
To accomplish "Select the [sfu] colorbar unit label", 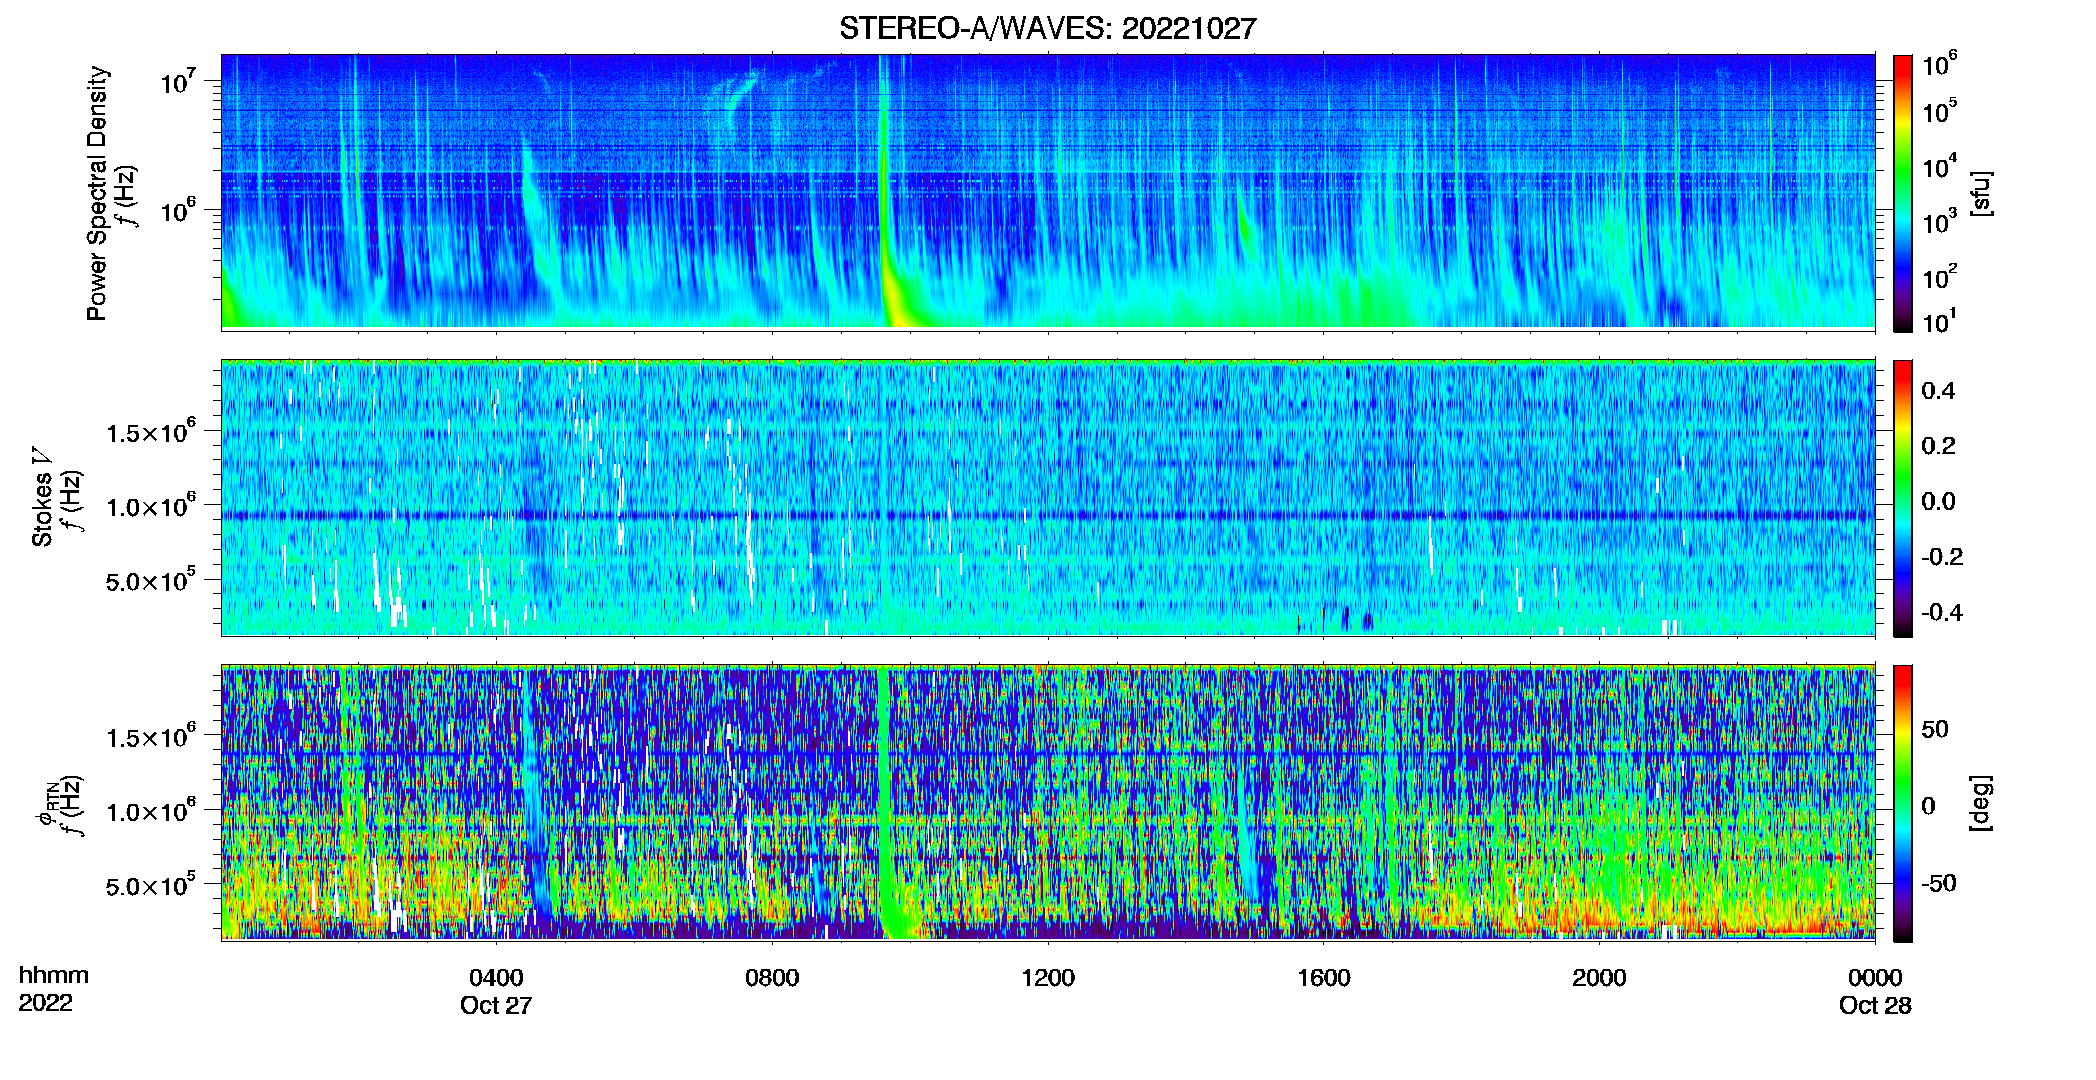I will (x=1980, y=193).
